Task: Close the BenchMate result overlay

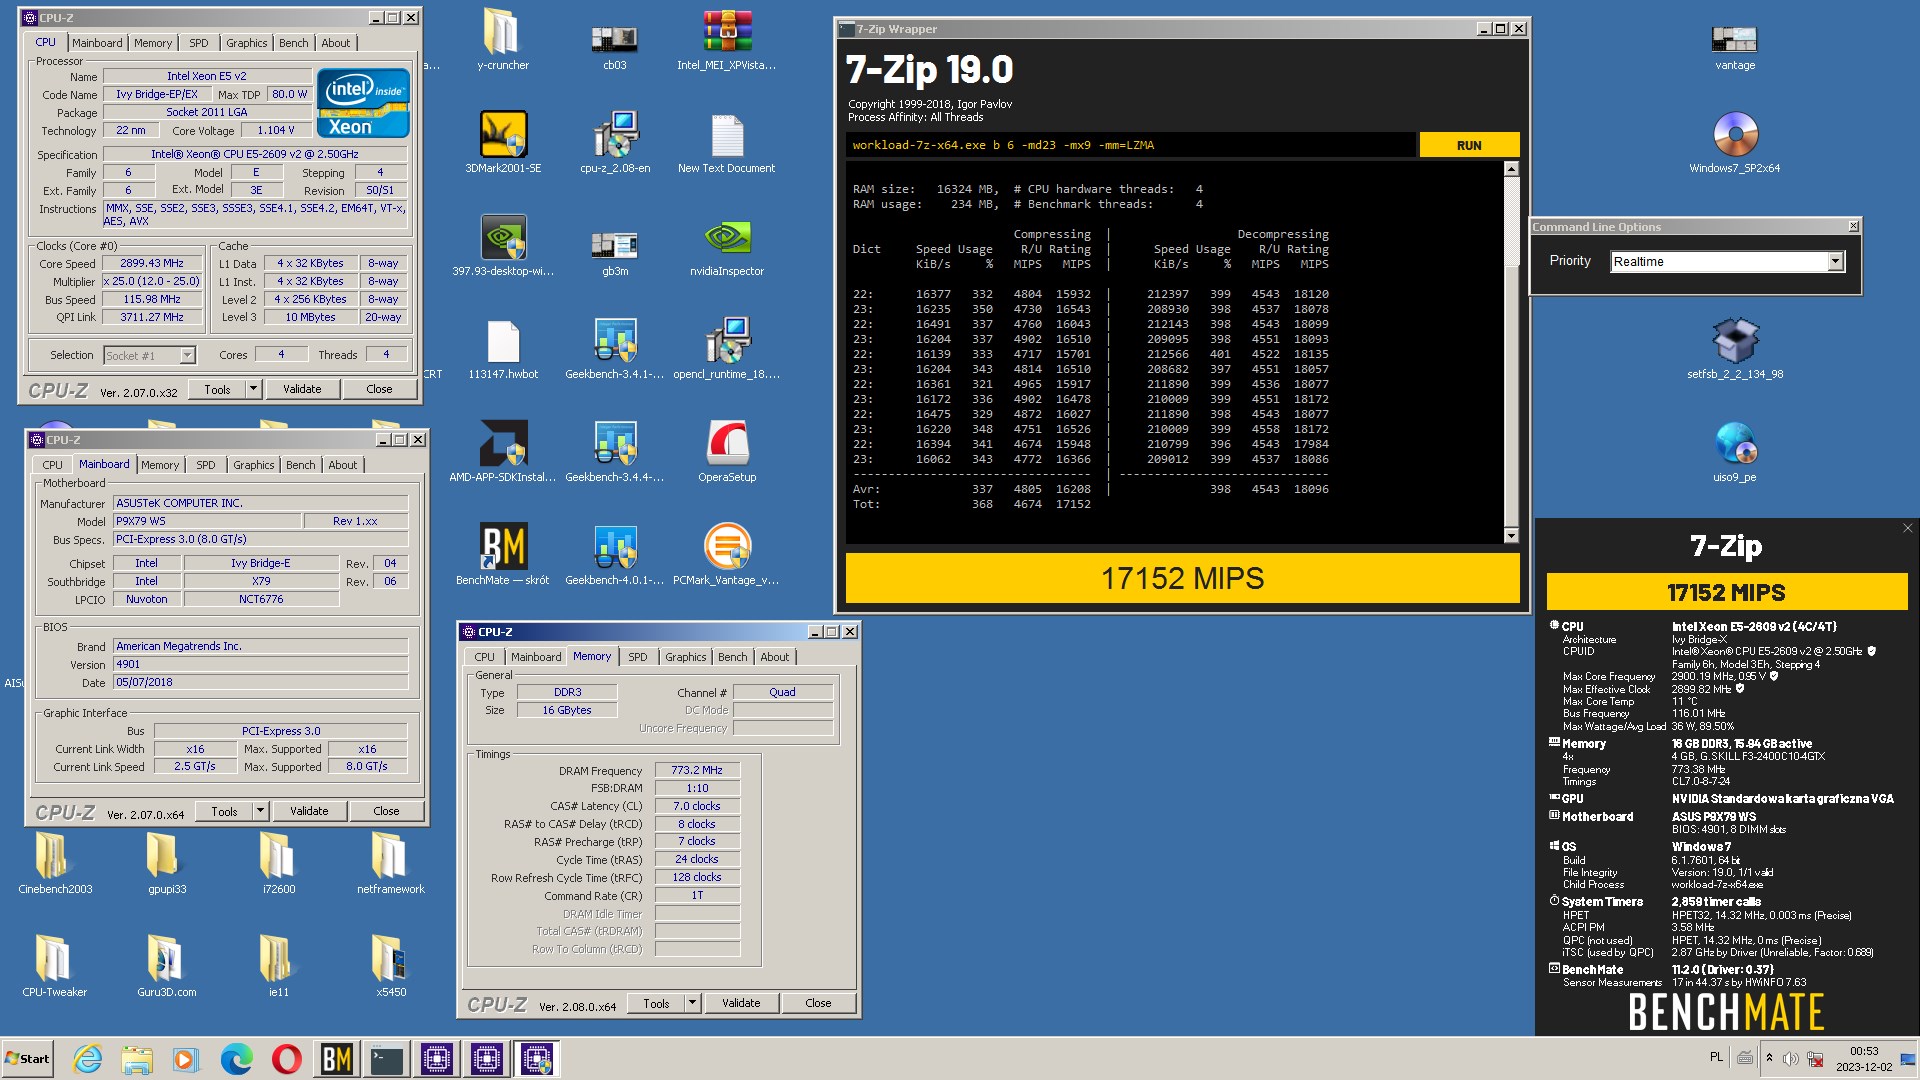Action: pos(1907,528)
